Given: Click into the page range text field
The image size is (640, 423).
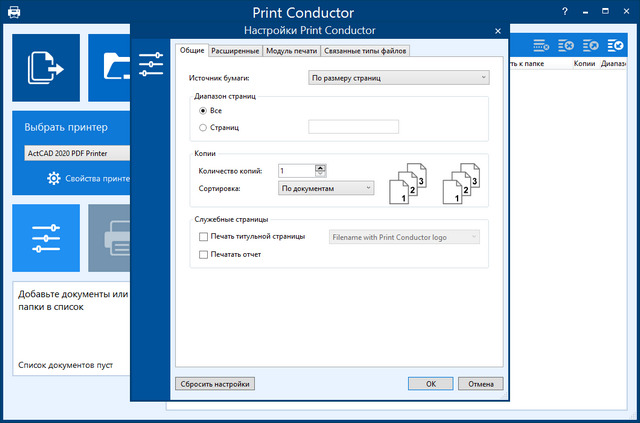Looking at the screenshot, I should [353, 127].
